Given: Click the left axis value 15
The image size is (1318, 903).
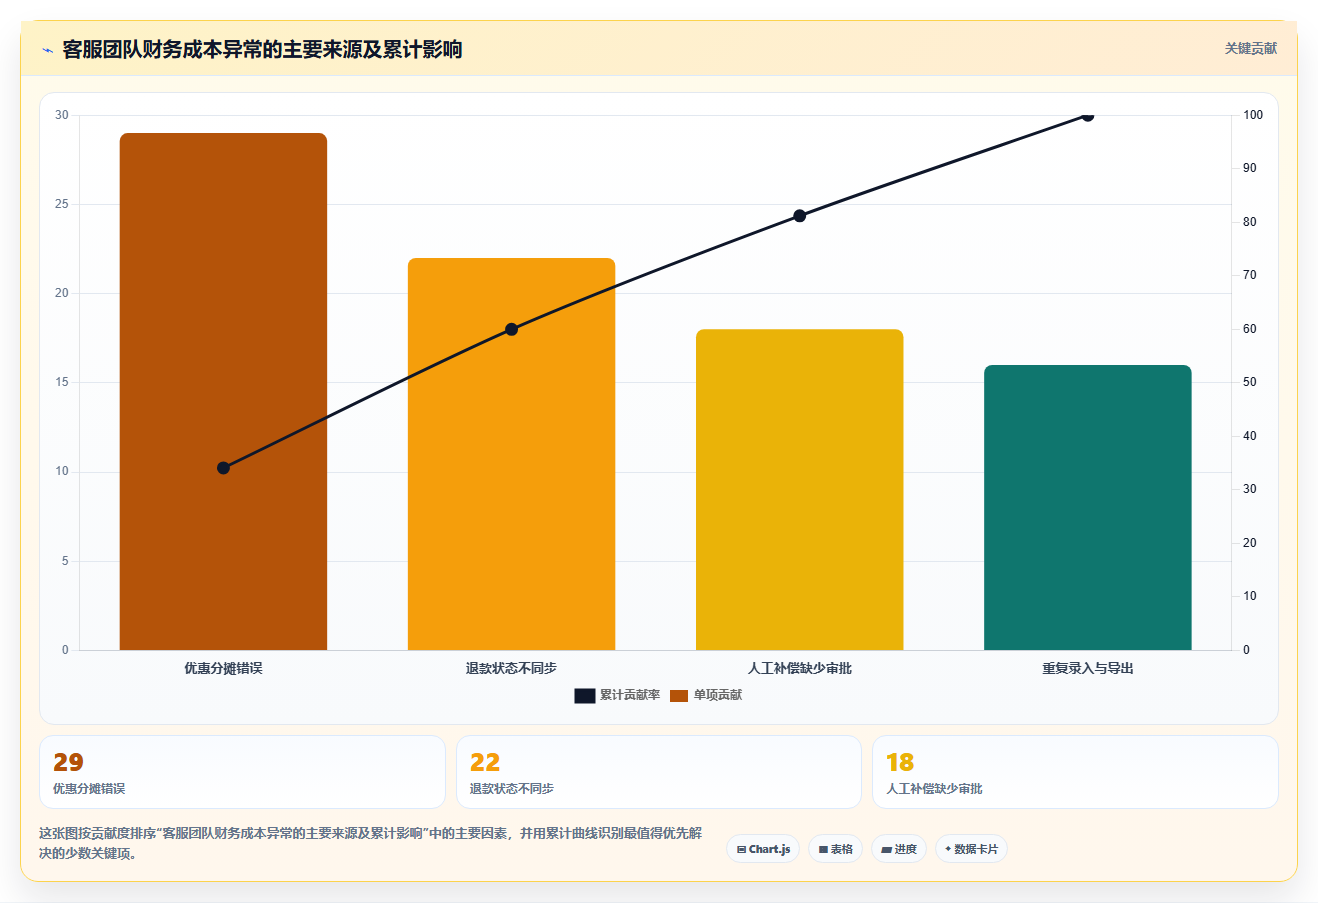Looking at the screenshot, I should pos(62,382).
